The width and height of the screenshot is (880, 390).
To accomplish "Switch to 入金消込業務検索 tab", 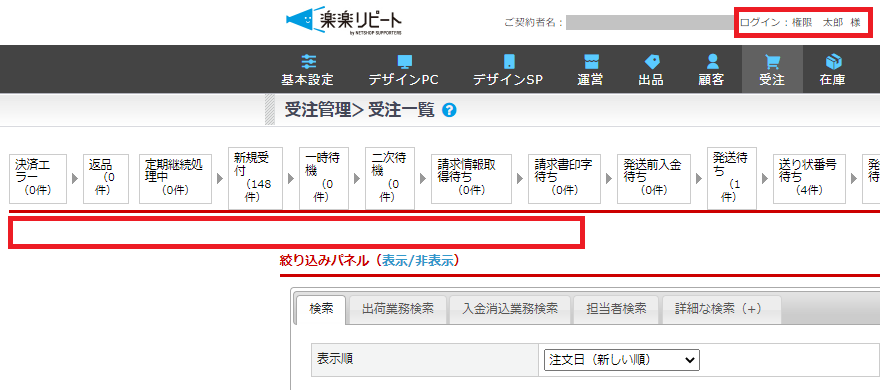I will pos(510,309).
